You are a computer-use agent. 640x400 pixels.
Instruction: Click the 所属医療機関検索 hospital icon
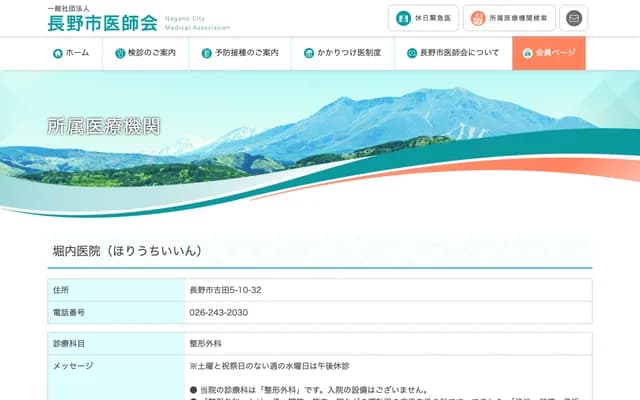pyautogui.click(x=478, y=18)
